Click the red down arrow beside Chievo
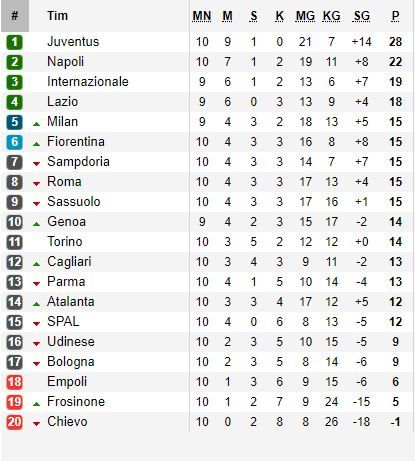This screenshot has width=415, height=461. (x=37, y=424)
